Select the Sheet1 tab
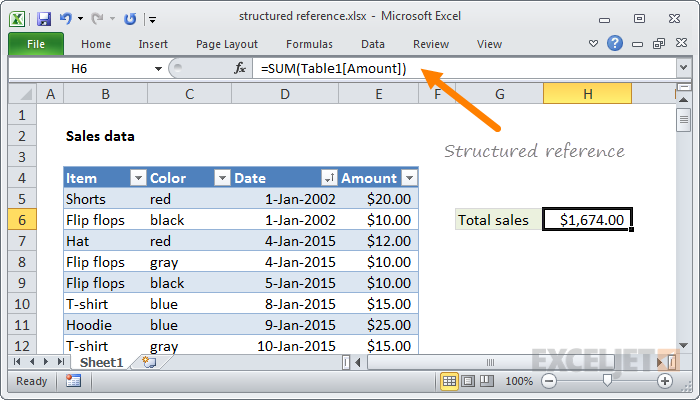 (101, 362)
